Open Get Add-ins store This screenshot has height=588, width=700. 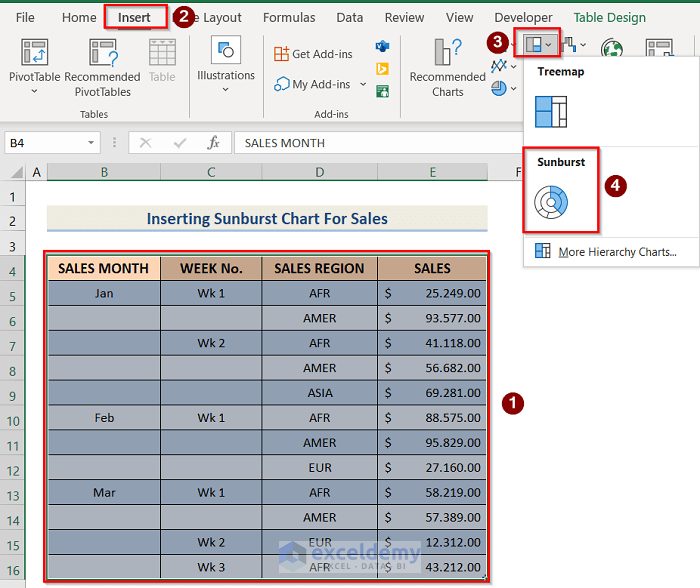pyautogui.click(x=313, y=54)
